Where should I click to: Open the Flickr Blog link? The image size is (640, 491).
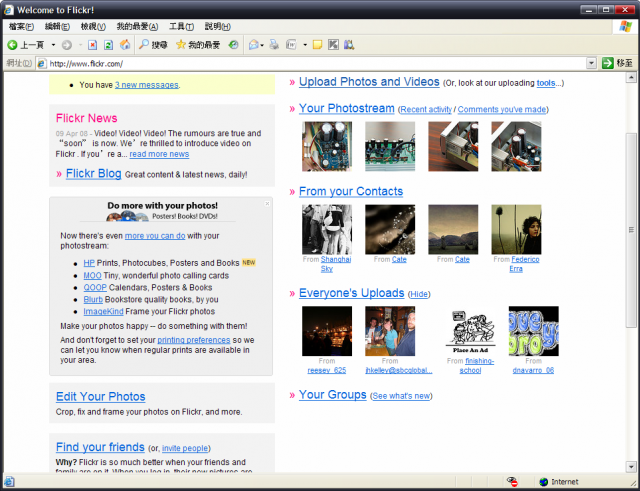pos(93,173)
